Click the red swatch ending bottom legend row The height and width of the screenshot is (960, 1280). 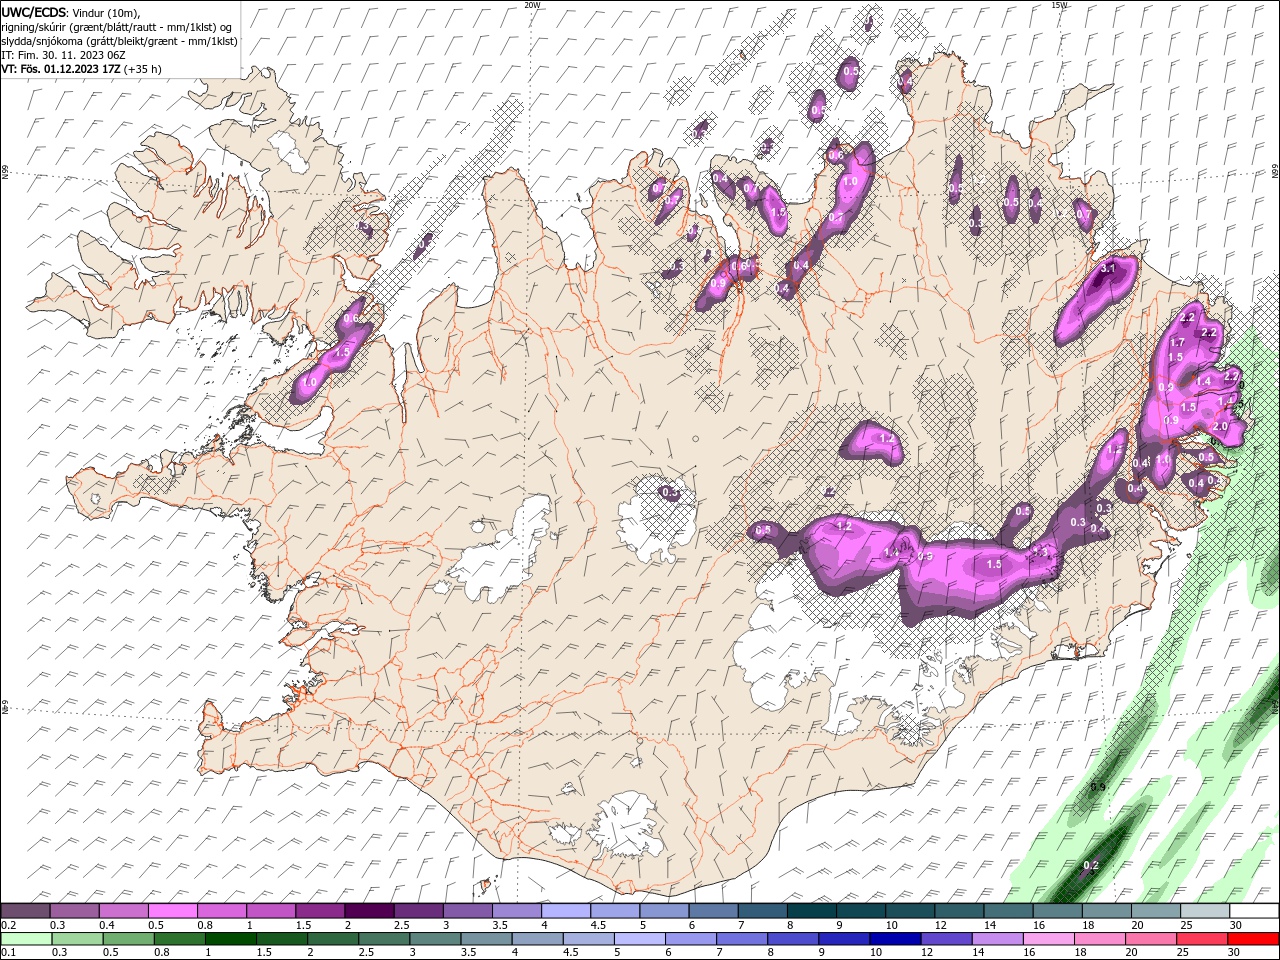coord(1253,939)
